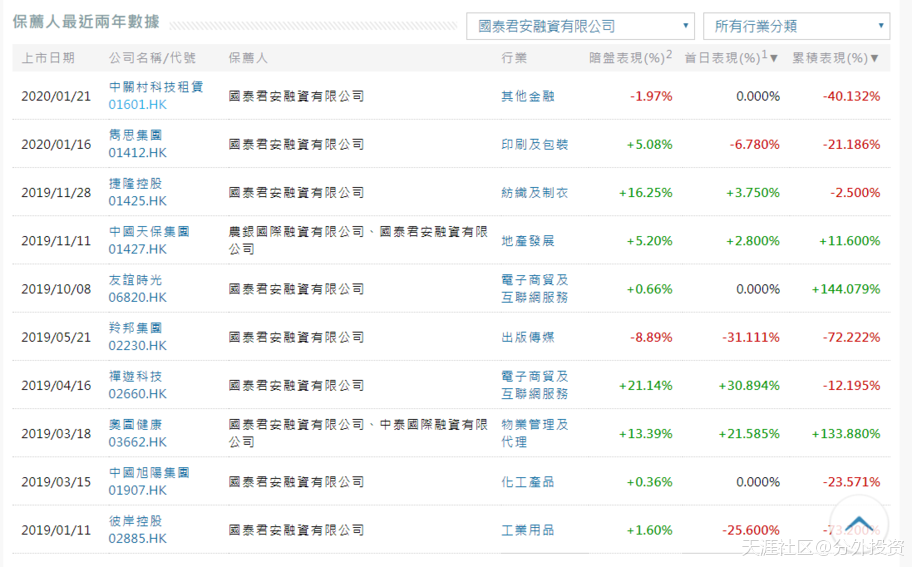Click the scroll-to-top arrow button
912x567 pixels.
tap(858, 524)
